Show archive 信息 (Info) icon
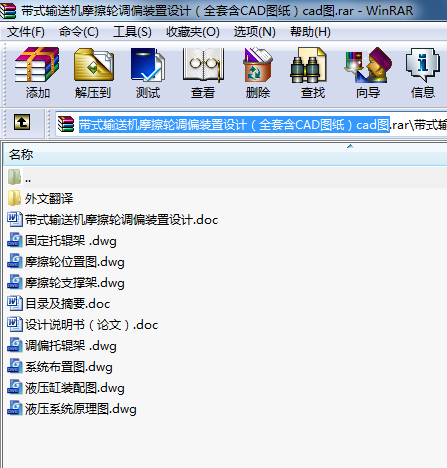 tap(423, 73)
